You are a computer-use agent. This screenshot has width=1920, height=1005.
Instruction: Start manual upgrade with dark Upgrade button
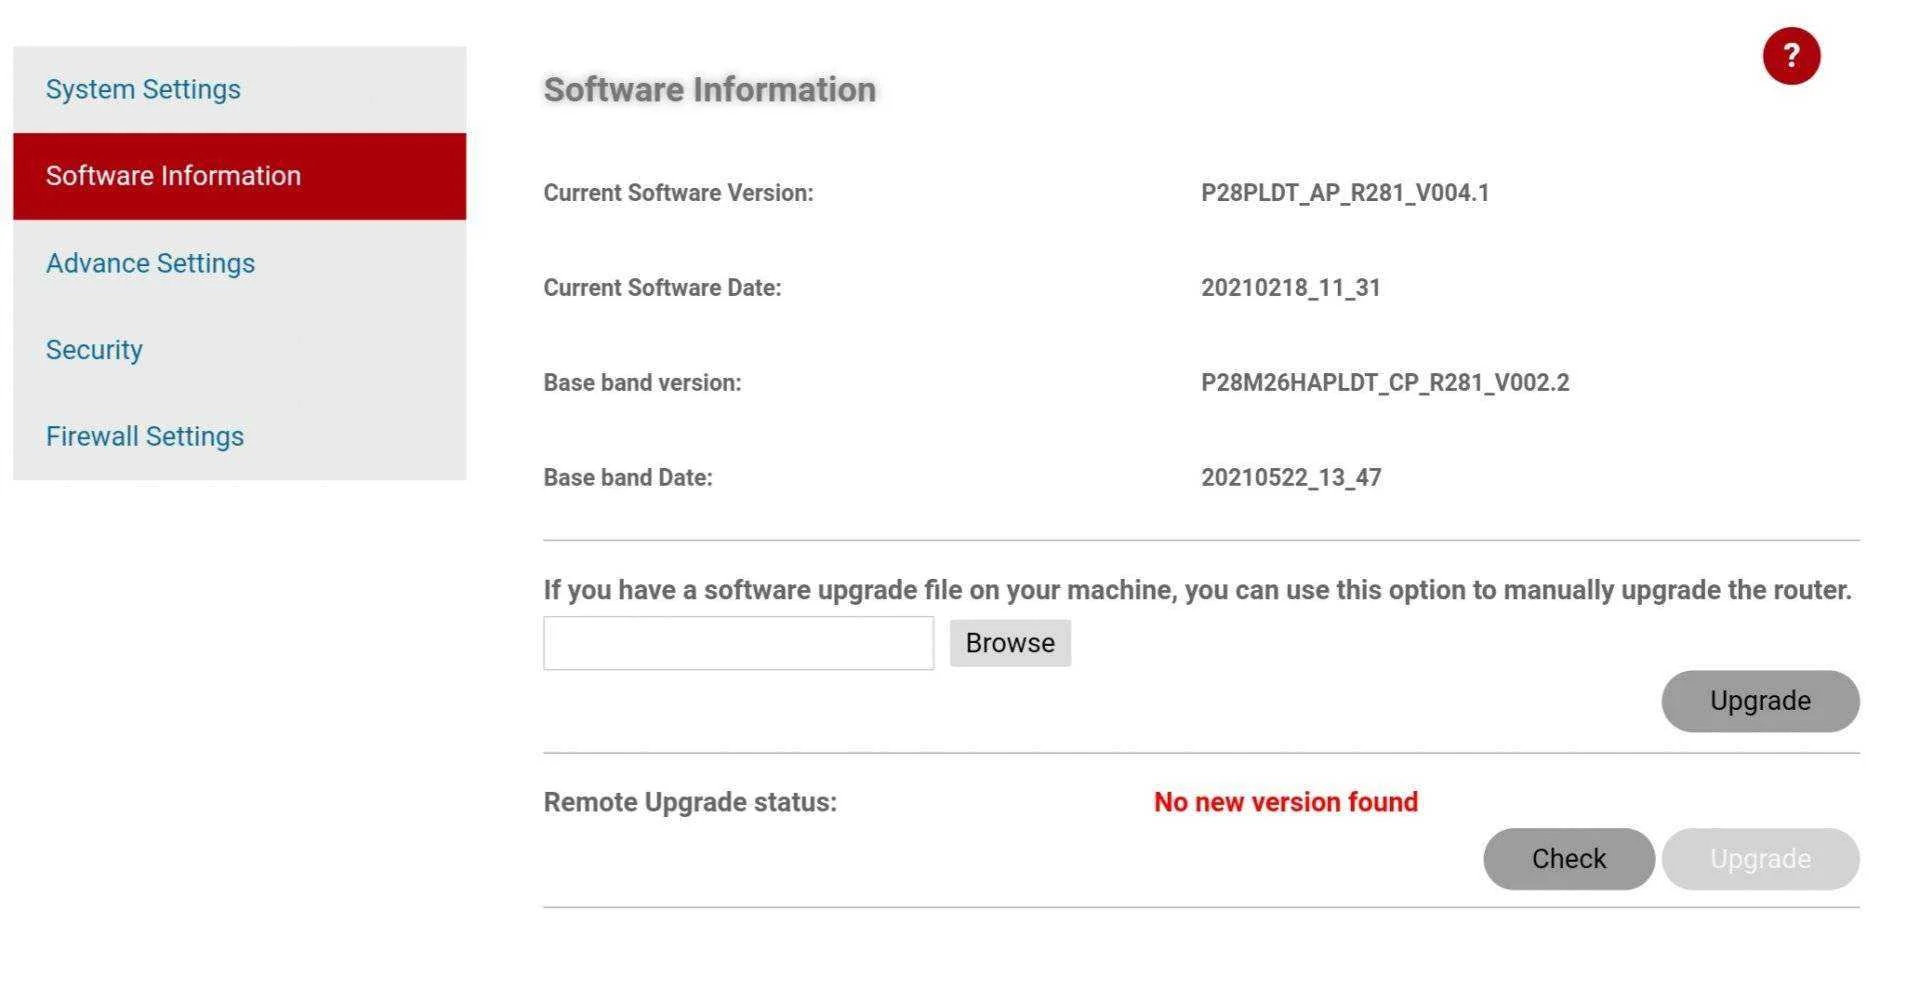(1760, 701)
